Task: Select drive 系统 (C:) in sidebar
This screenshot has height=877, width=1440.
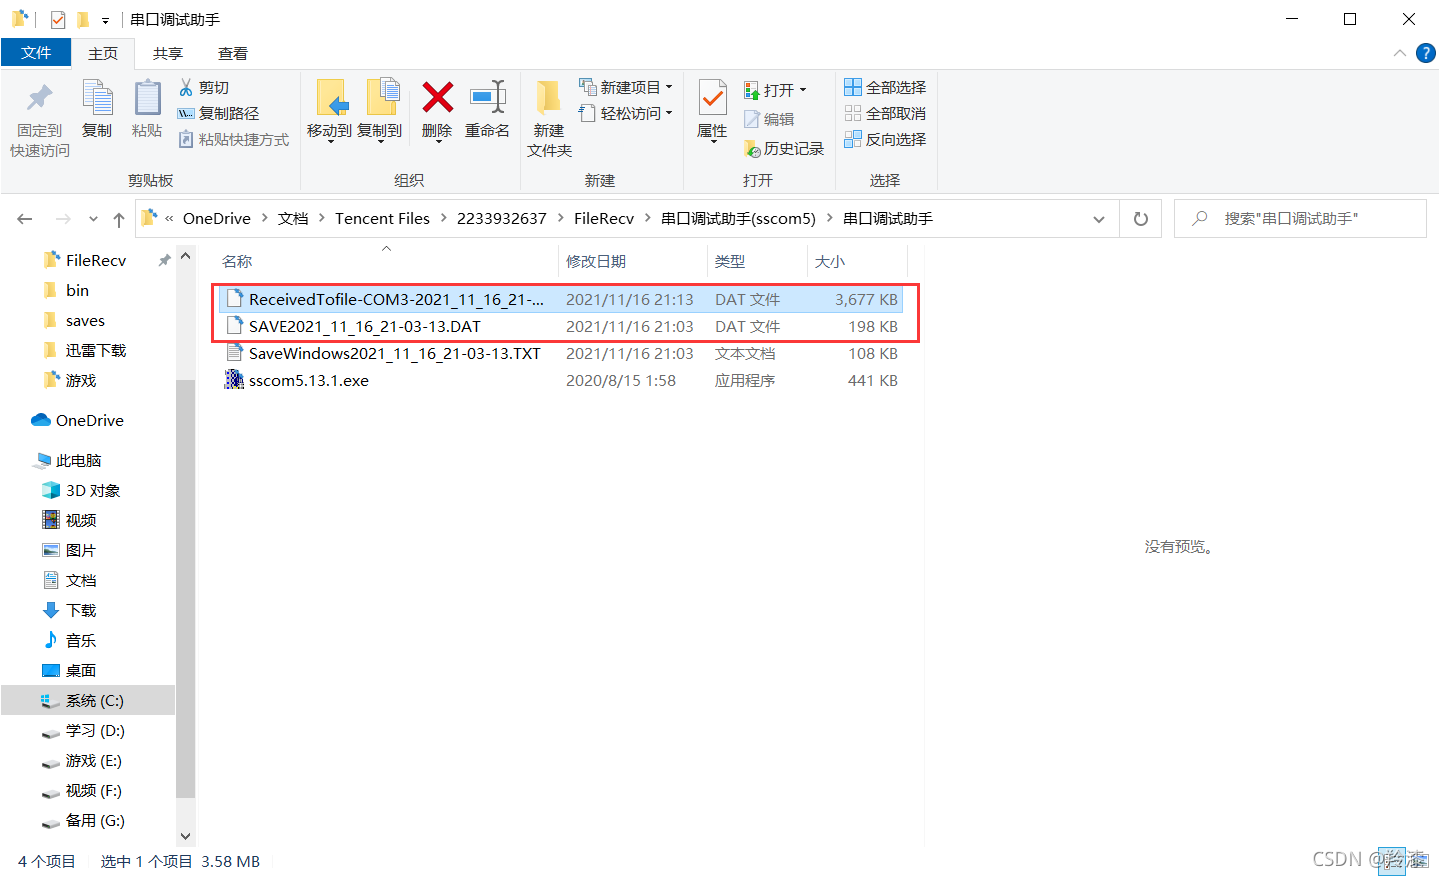Action: point(88,700)
